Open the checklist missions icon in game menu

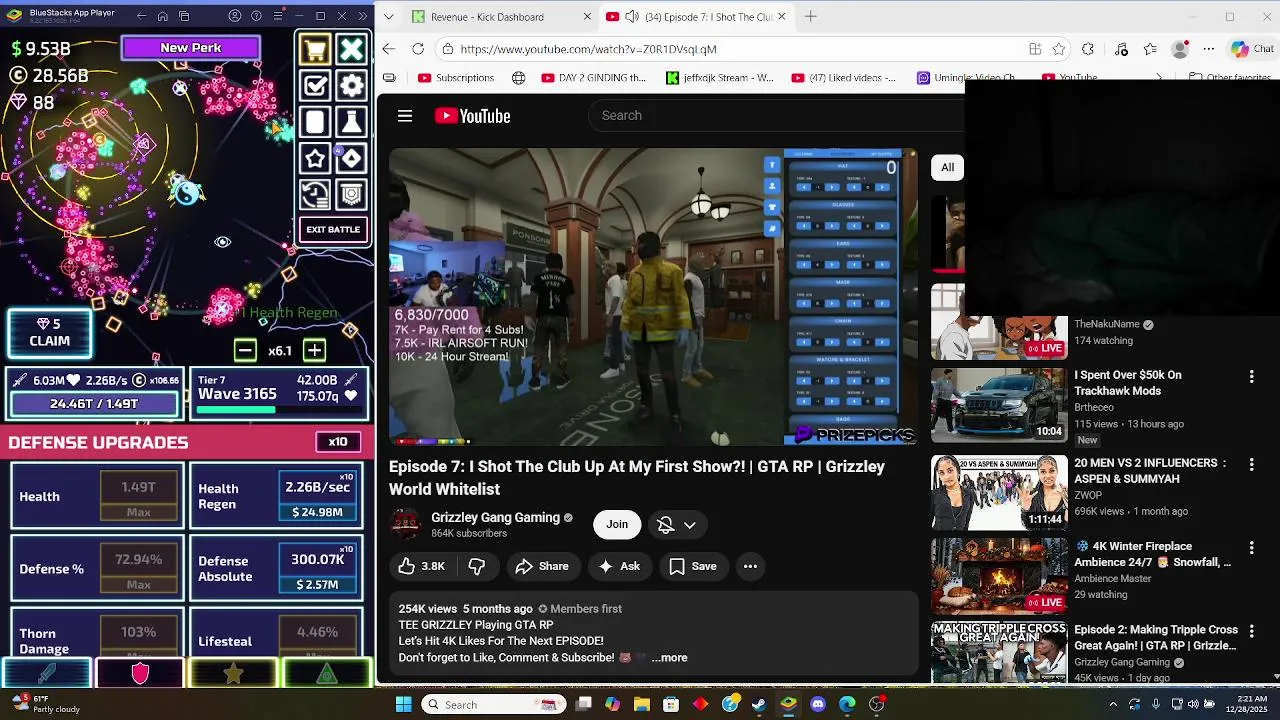pos(315,86)
